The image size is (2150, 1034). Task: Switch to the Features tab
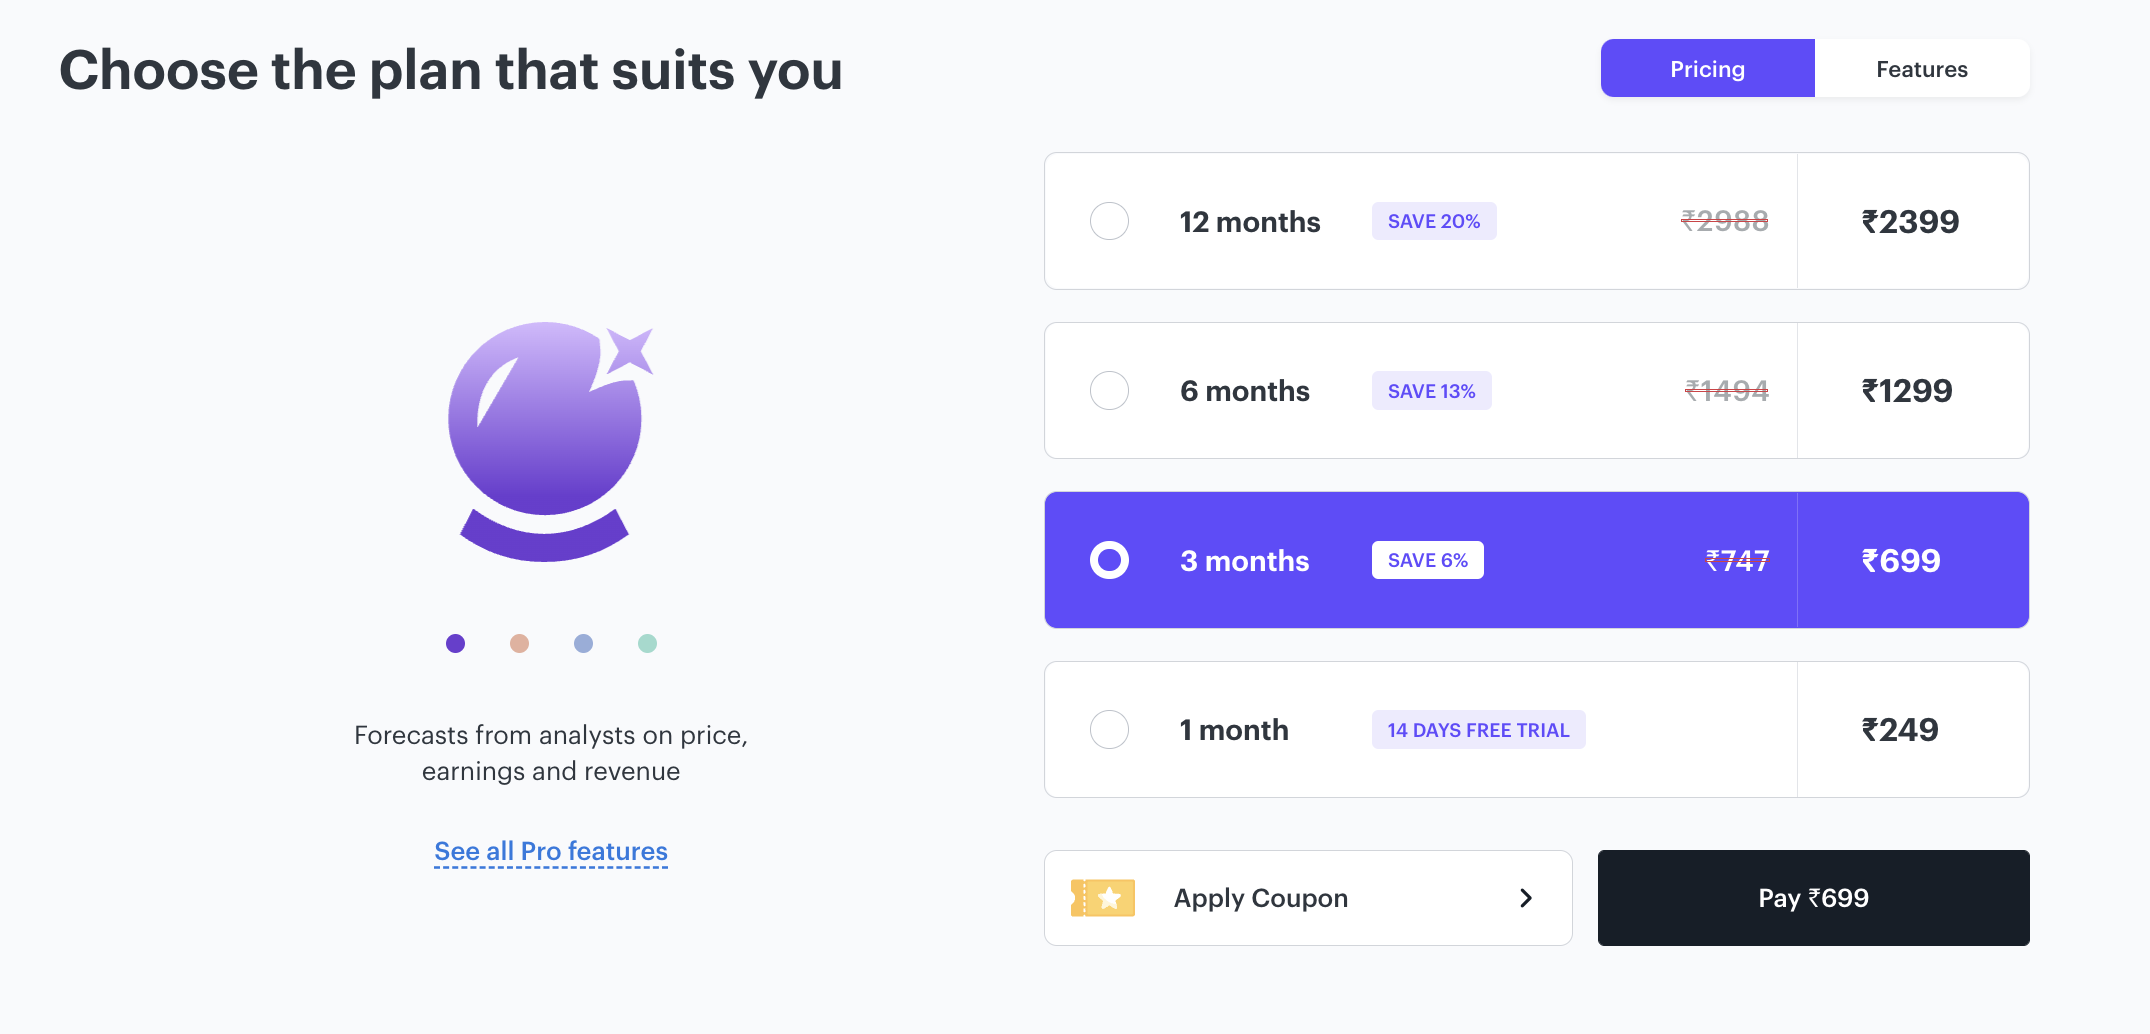[x=1922, y=68]
